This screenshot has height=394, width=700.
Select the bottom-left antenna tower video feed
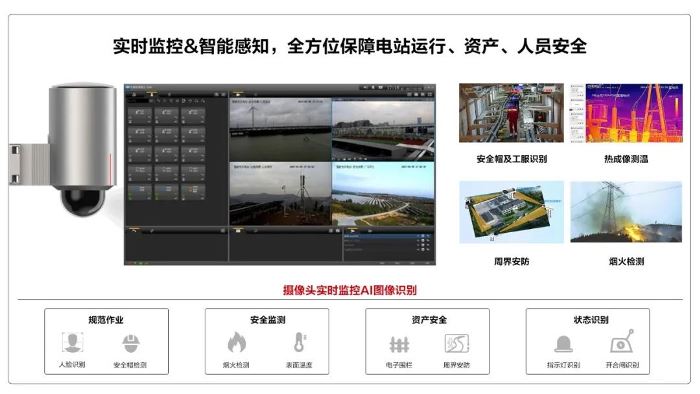click(280, 194)
